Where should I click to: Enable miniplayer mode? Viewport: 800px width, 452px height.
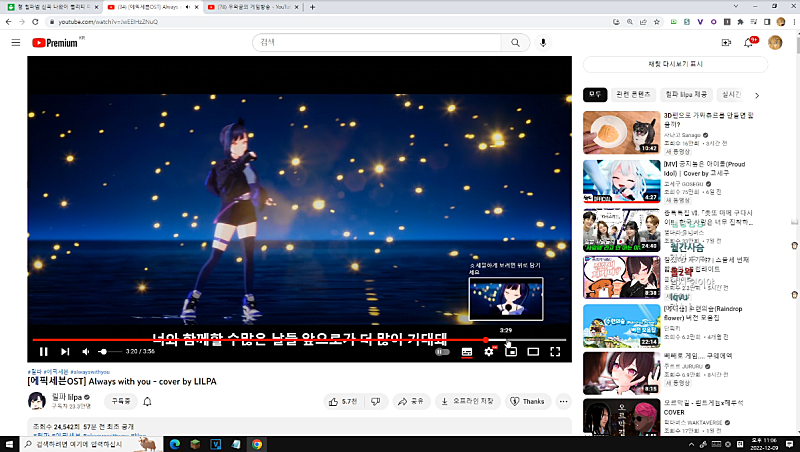pyautogui.click(x=511, y=351)
